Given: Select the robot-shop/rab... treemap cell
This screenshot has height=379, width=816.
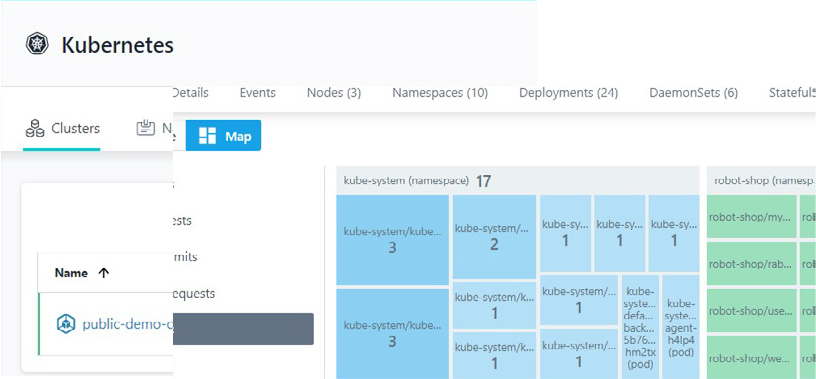Looking at the screenshot, I should 751,263.
